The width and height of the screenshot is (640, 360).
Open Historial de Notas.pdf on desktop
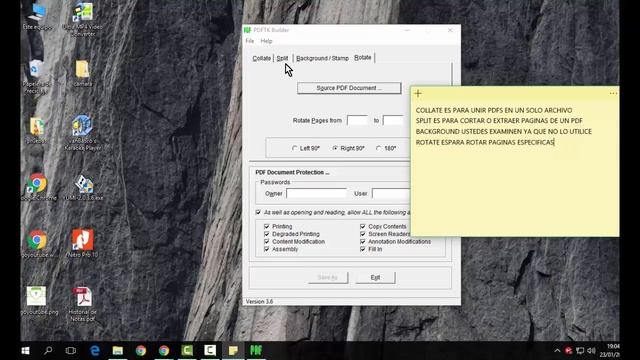tap(83, 304)
